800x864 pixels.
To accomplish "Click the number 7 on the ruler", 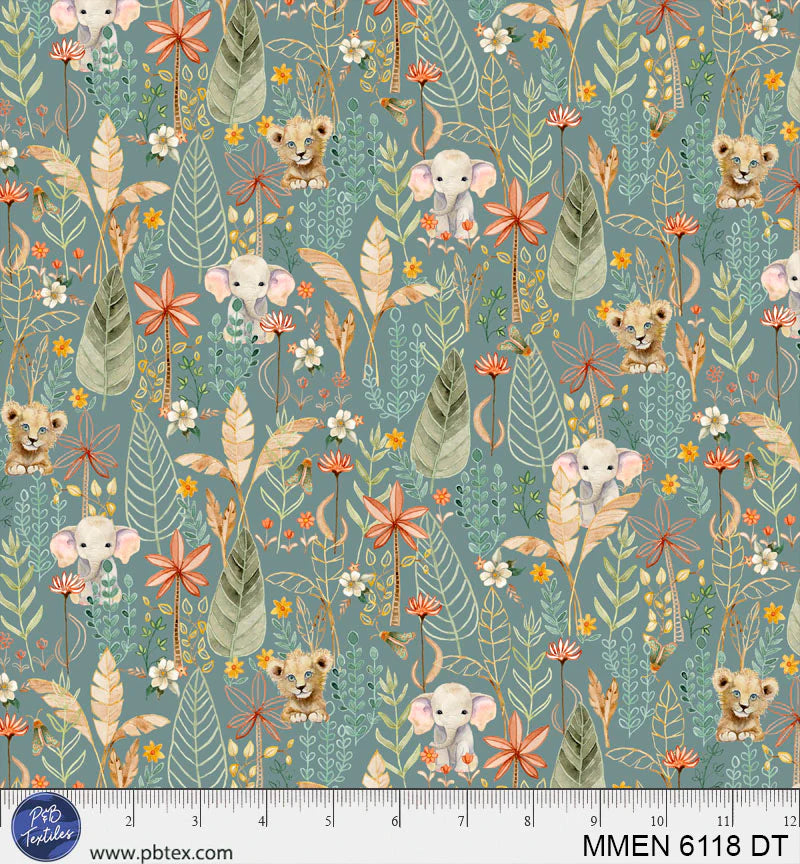I will [x=462, y=821].
